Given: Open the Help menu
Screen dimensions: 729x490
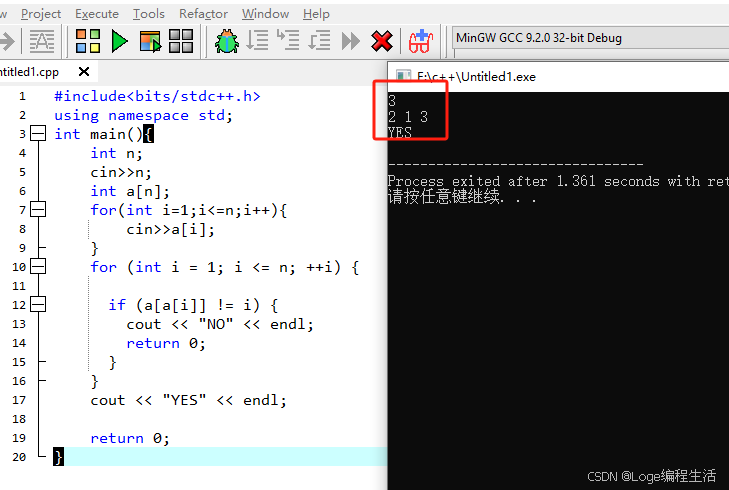Looking at the screenshot, I should (316, 14).
